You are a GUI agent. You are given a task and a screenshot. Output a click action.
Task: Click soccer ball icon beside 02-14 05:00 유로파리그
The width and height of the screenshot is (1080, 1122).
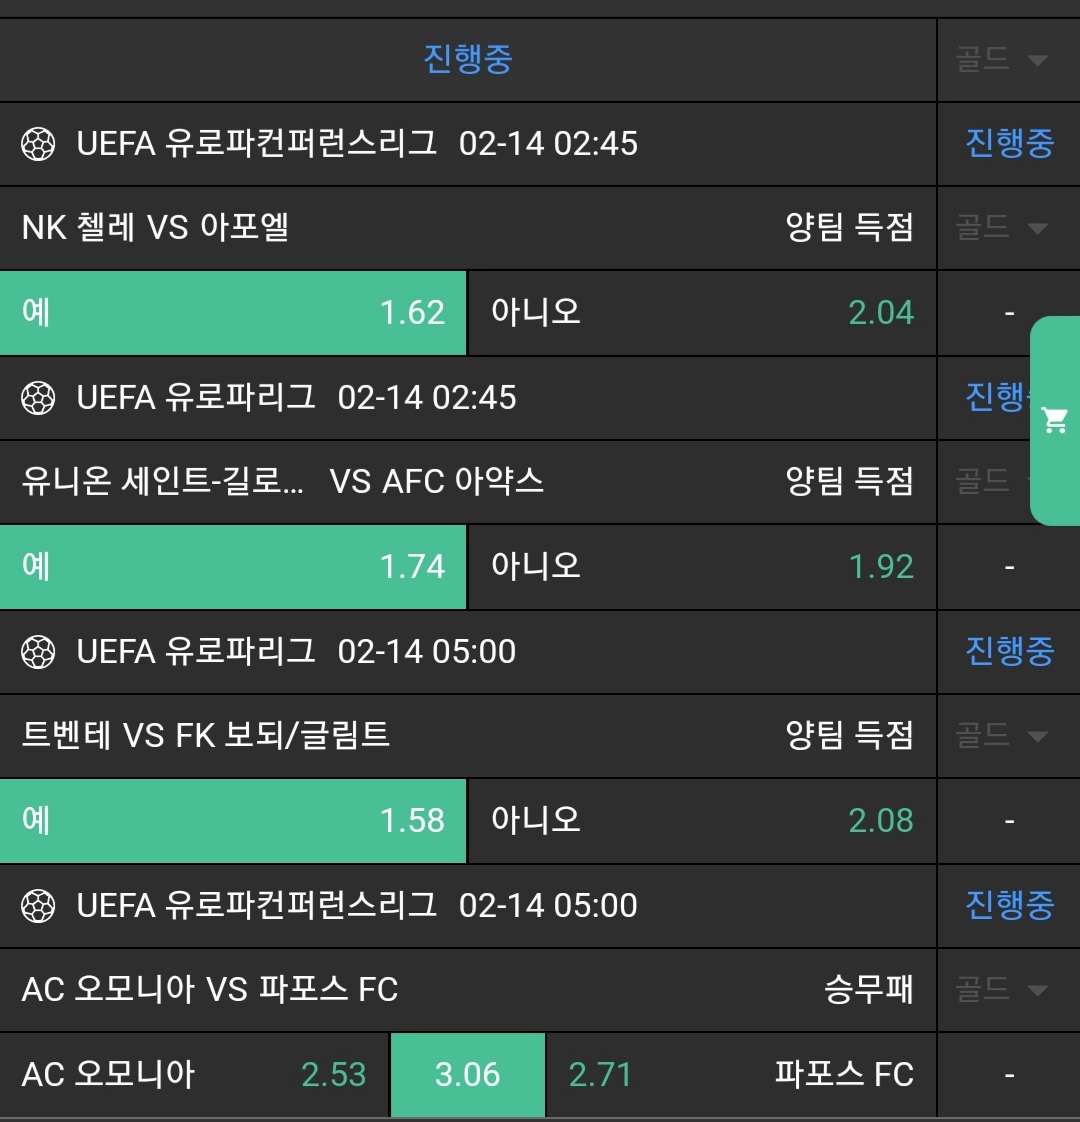tap(38, 652)
